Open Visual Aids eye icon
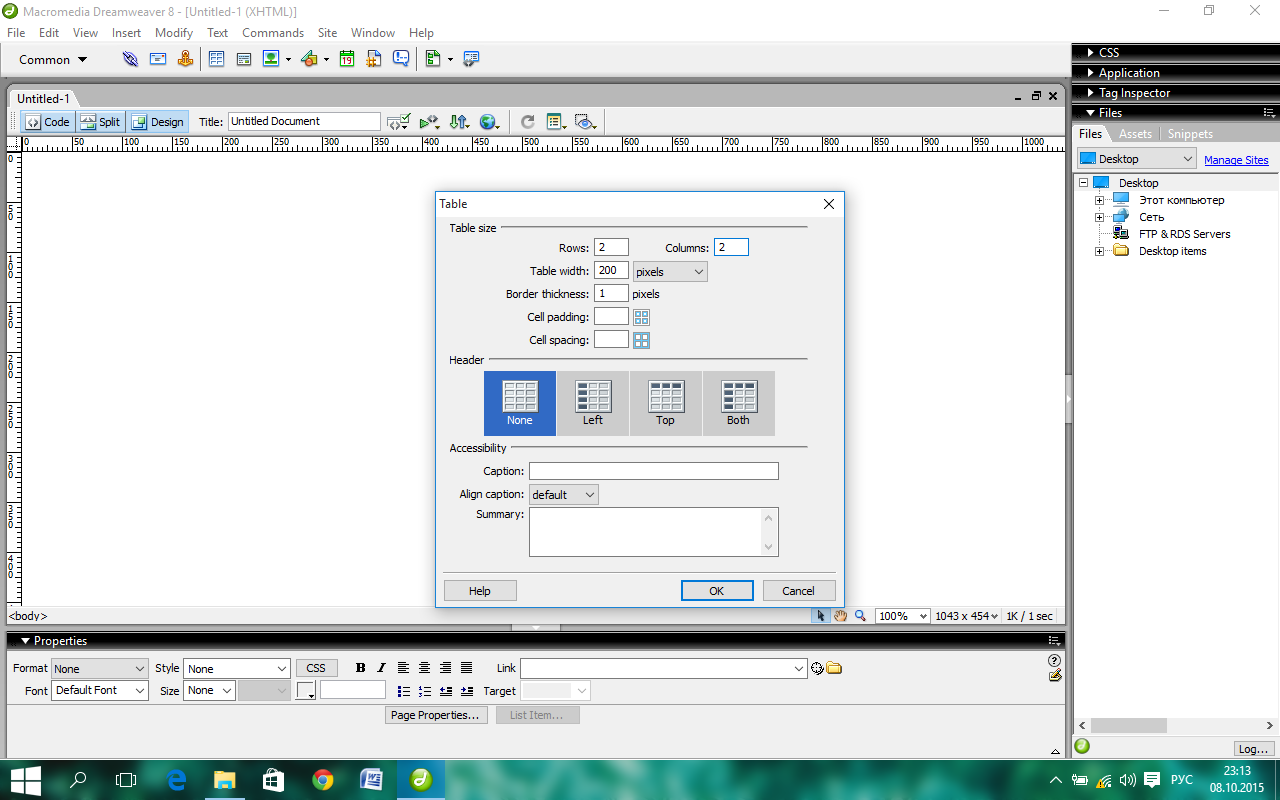The width and height of the screenshot is (1280, 800). click(x=586, y=122)
